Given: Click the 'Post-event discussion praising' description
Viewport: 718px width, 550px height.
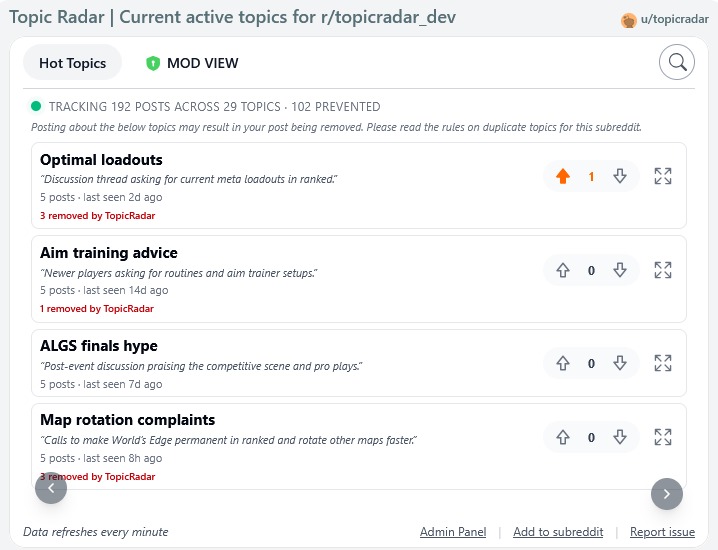Looking at the screenshot, I should pyautogui.click(x=201, y=366).
